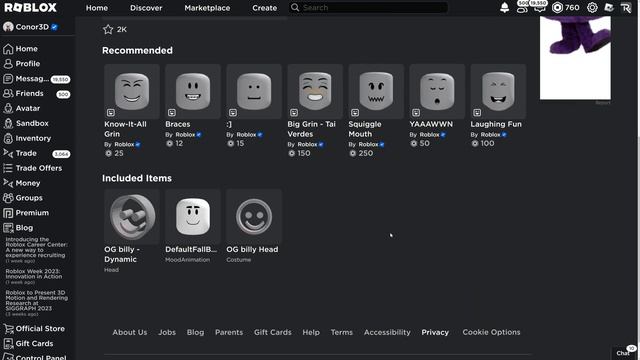Open Trade Offers in sidebar

click(38, 168)
